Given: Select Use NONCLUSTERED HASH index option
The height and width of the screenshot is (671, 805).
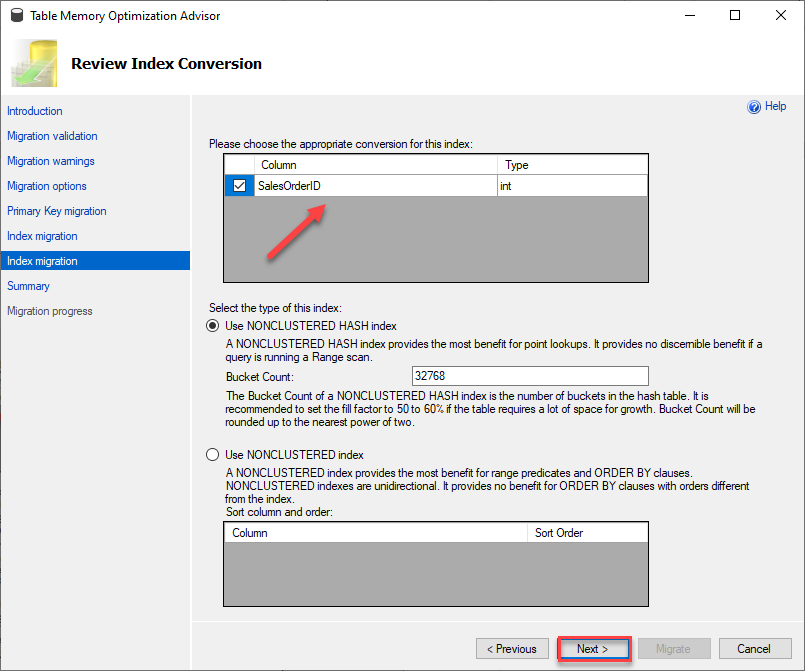Looking at the screenshot, I should [213, 325].
